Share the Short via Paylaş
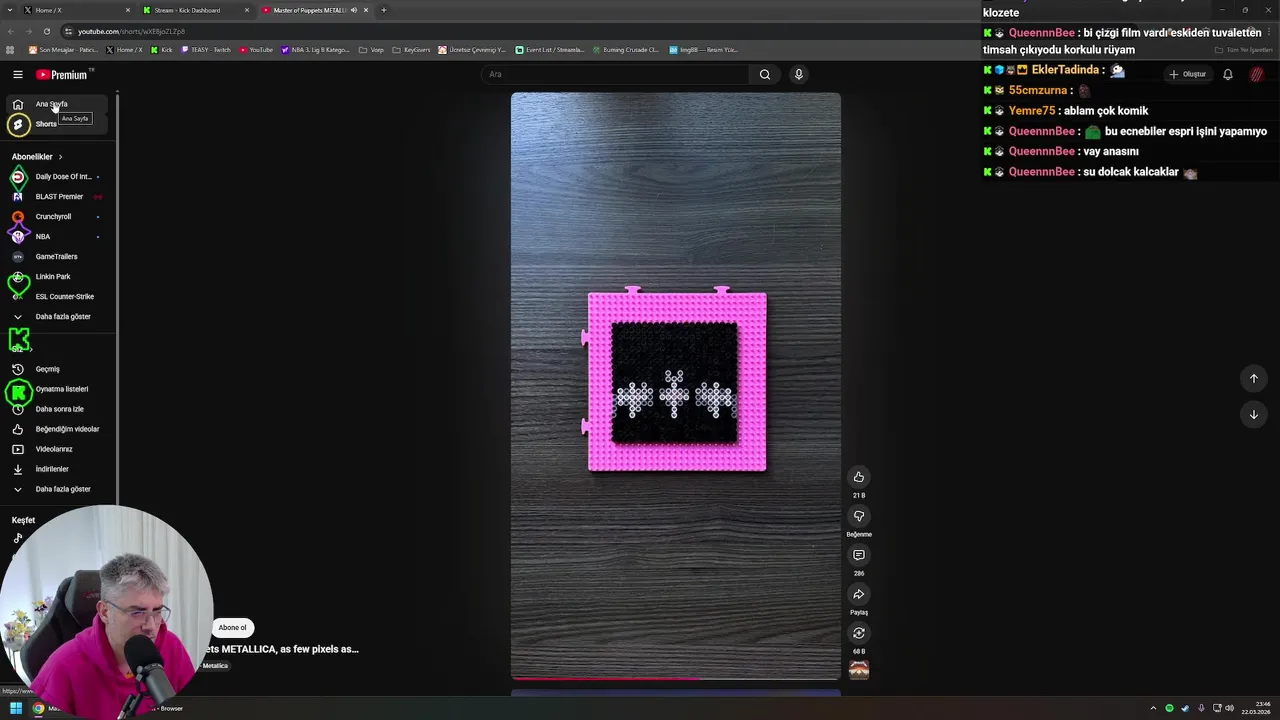This screenshot has width=1280, height=720. (858, 594)
